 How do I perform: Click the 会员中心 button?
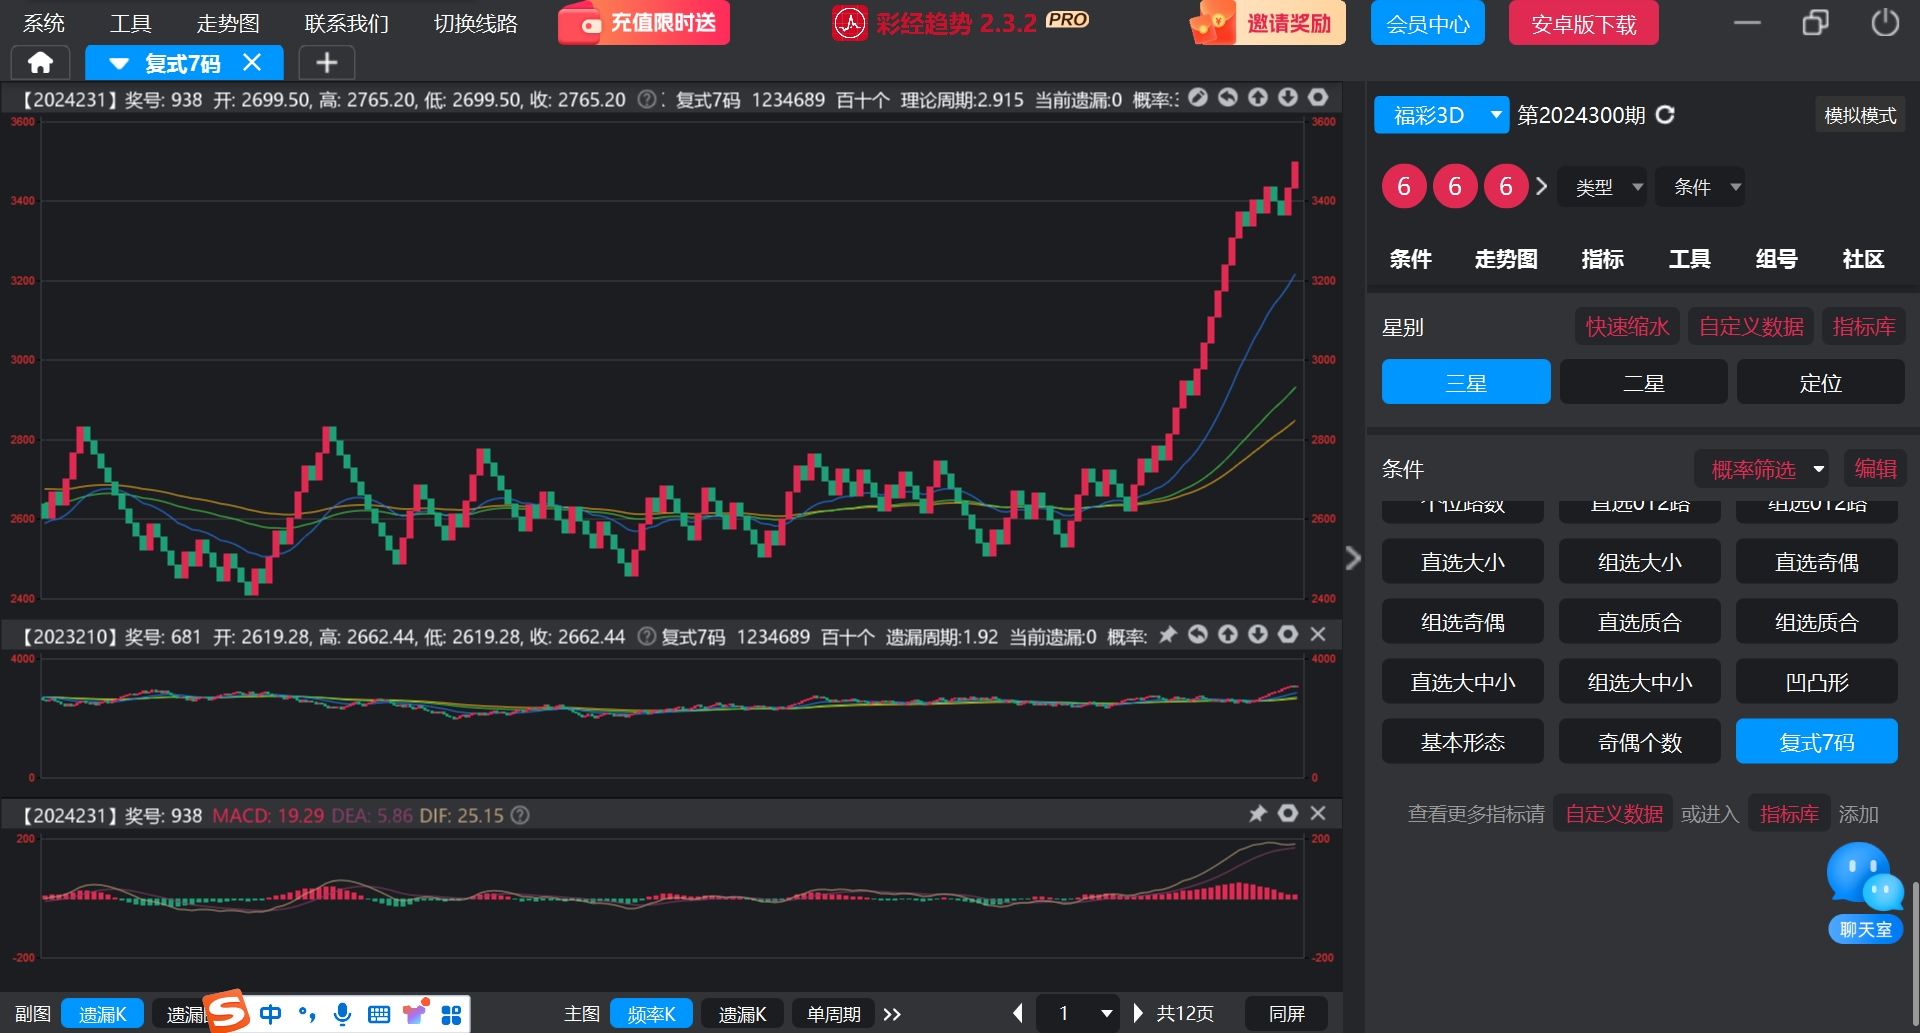click(1427, 23)
